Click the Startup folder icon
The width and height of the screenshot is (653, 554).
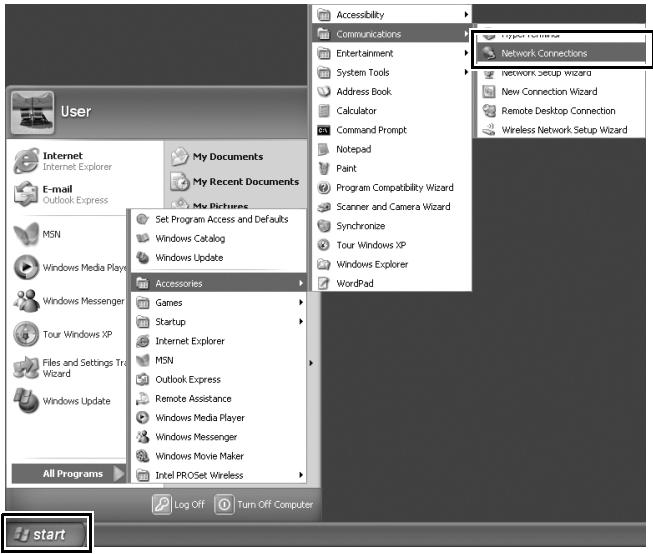[143, 322]
